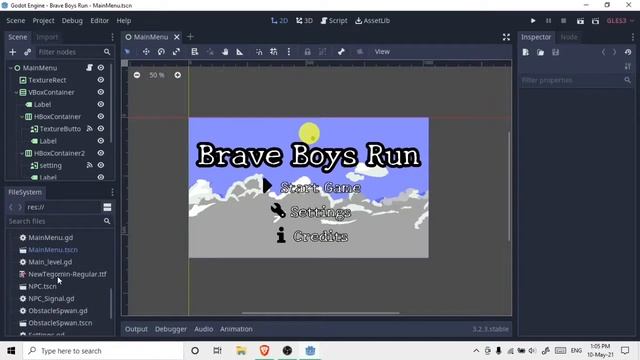640x360 pixels.
Task: Toggle distraction-free mode icon
Action: (507, 37)
